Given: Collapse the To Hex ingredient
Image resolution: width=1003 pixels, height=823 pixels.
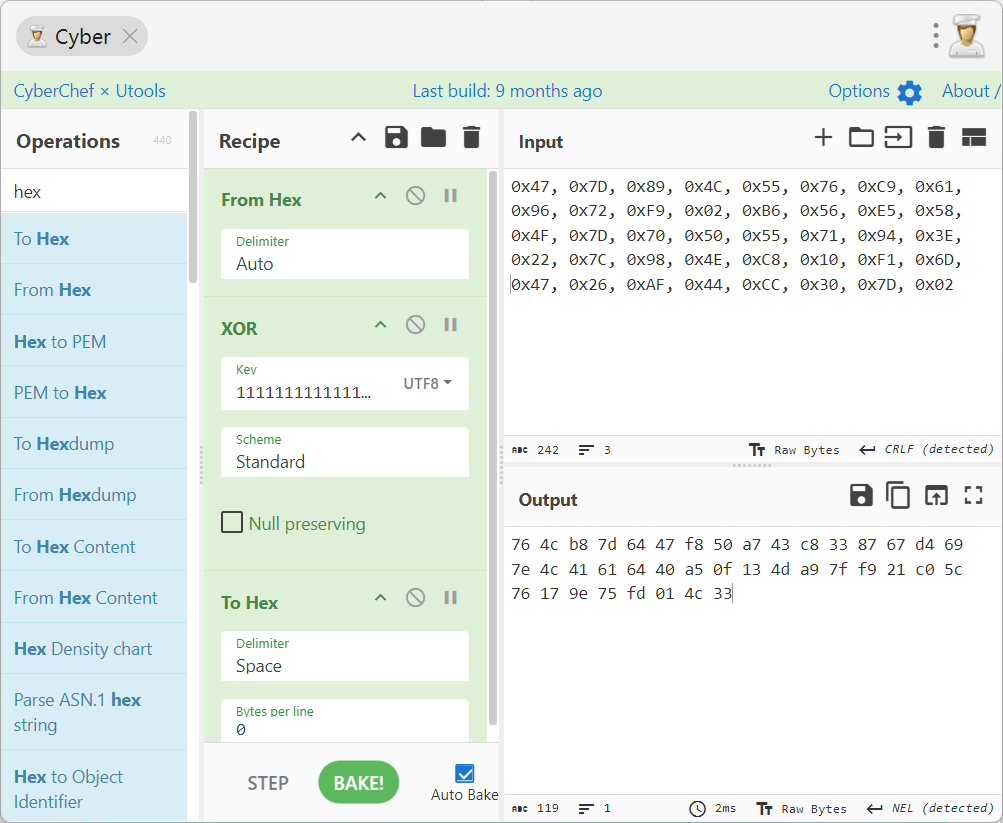Looking at the screenshot, I should point(381,598).
